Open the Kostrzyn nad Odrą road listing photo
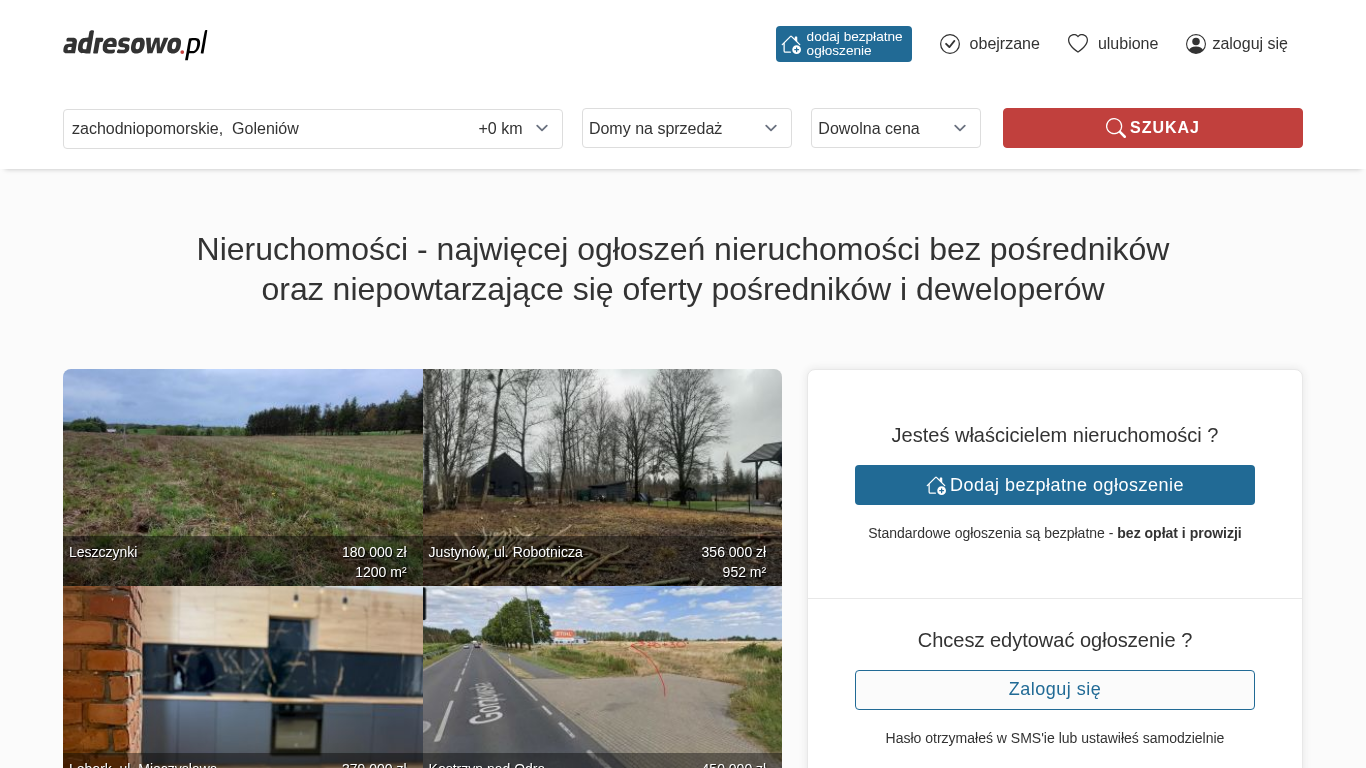 pos(602,670)
